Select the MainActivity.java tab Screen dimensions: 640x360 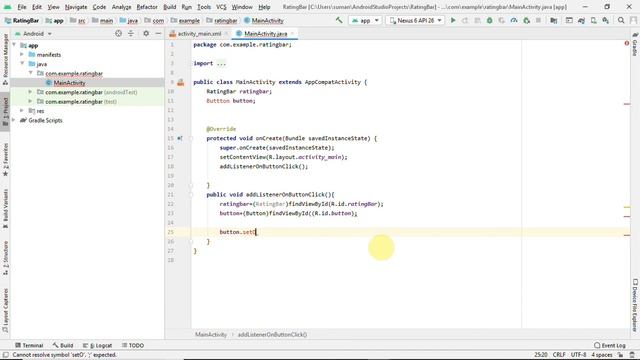pos(265,33)
